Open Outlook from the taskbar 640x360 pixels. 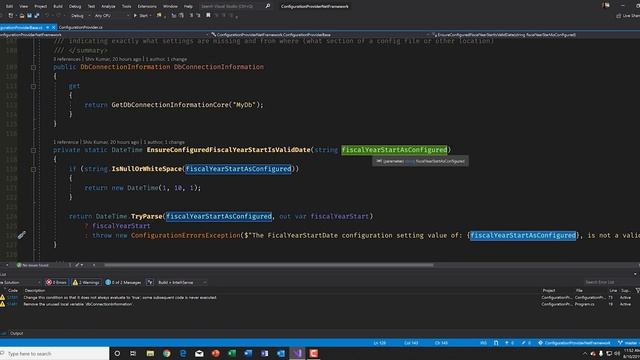coord(281,353)
